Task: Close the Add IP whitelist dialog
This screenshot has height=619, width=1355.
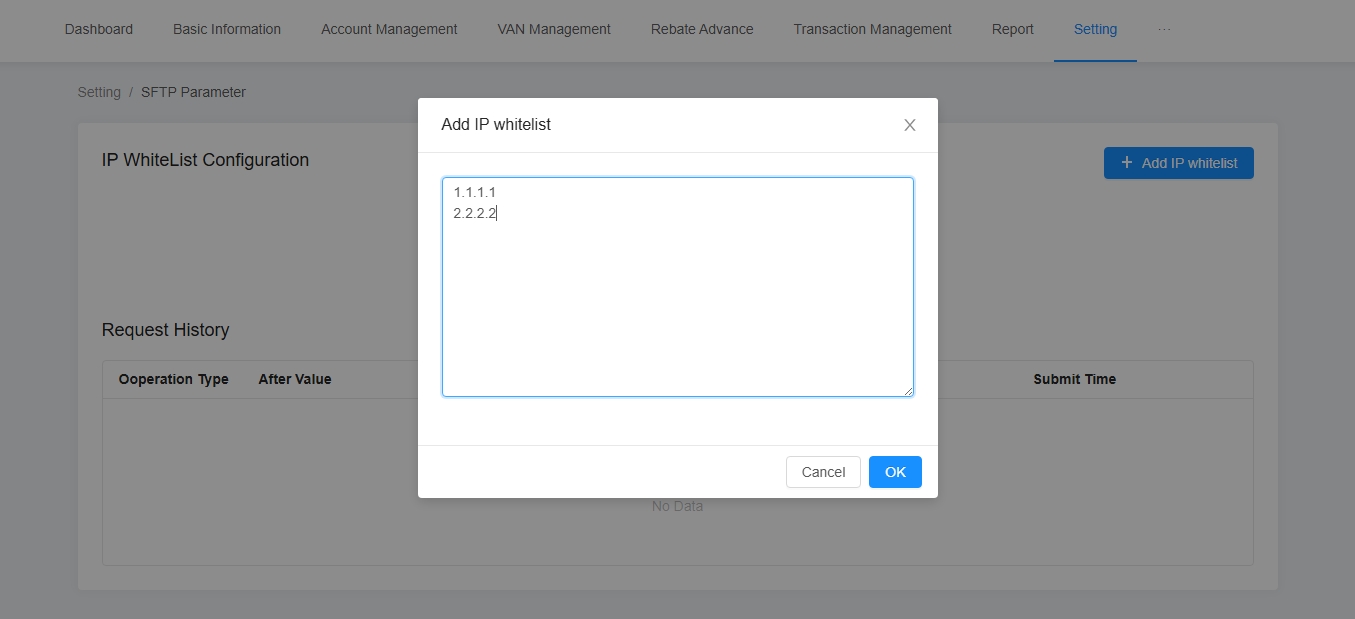Action: [x=909, y=125]
